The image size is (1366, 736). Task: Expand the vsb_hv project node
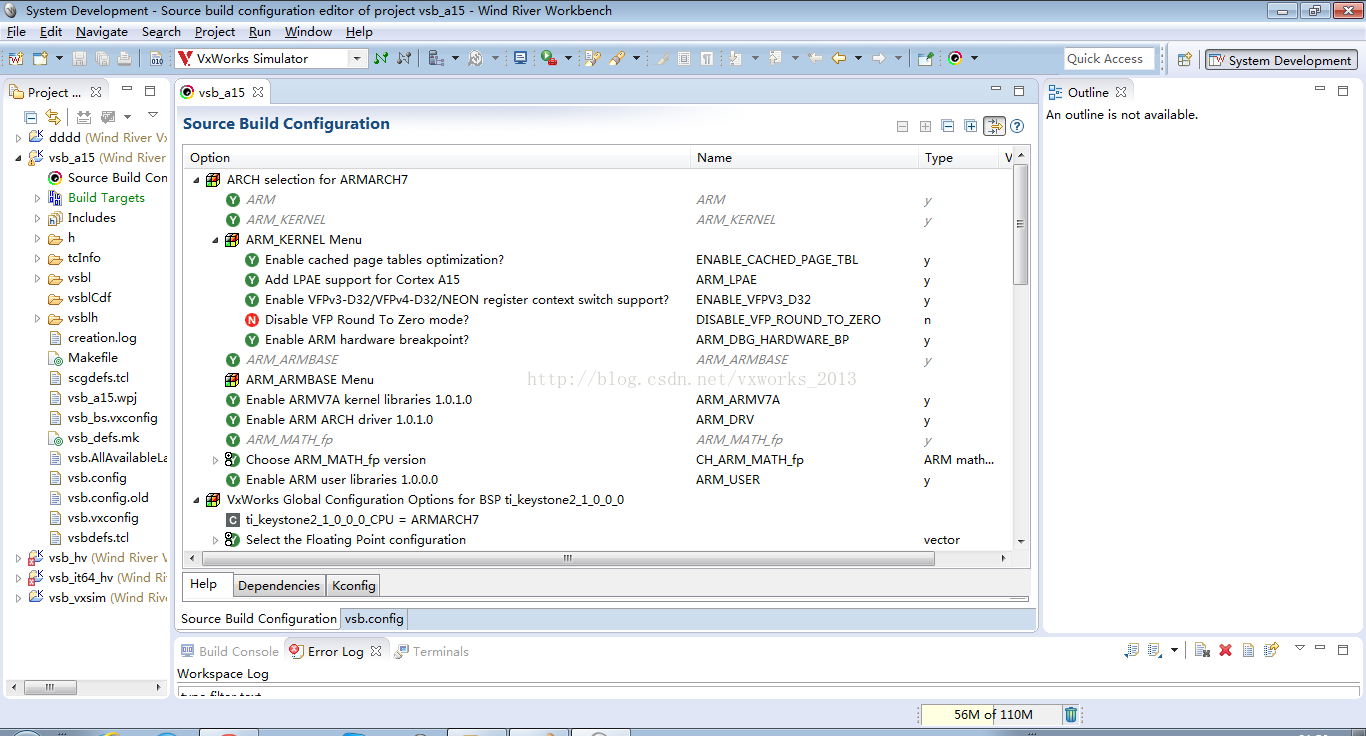point(18,558)
